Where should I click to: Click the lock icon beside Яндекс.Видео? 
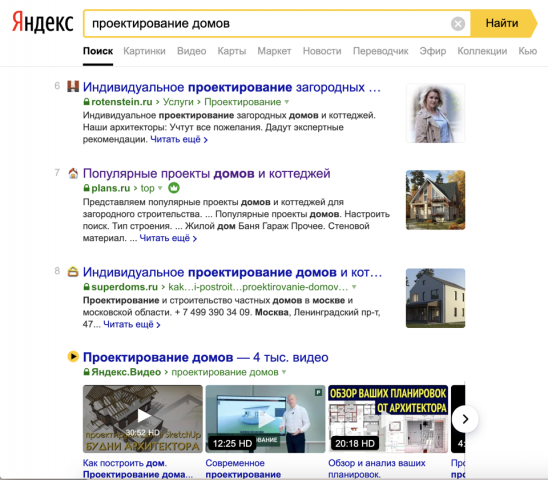86,372
